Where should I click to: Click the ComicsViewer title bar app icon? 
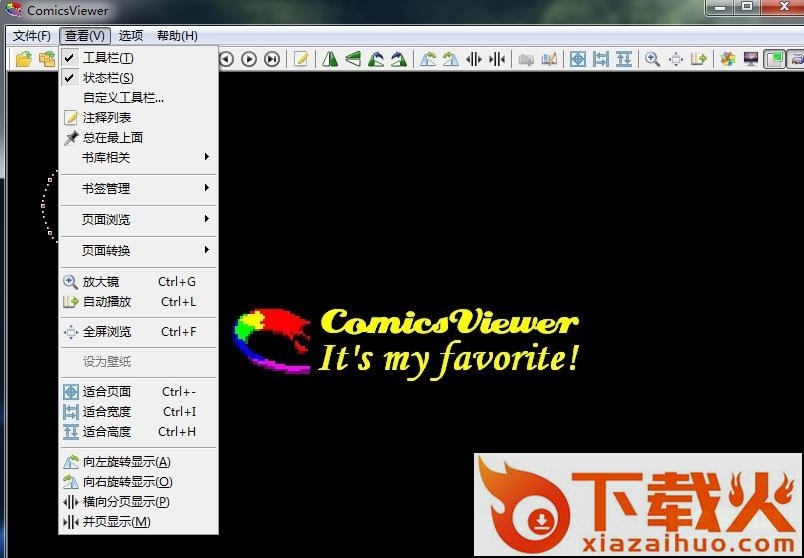14,10
